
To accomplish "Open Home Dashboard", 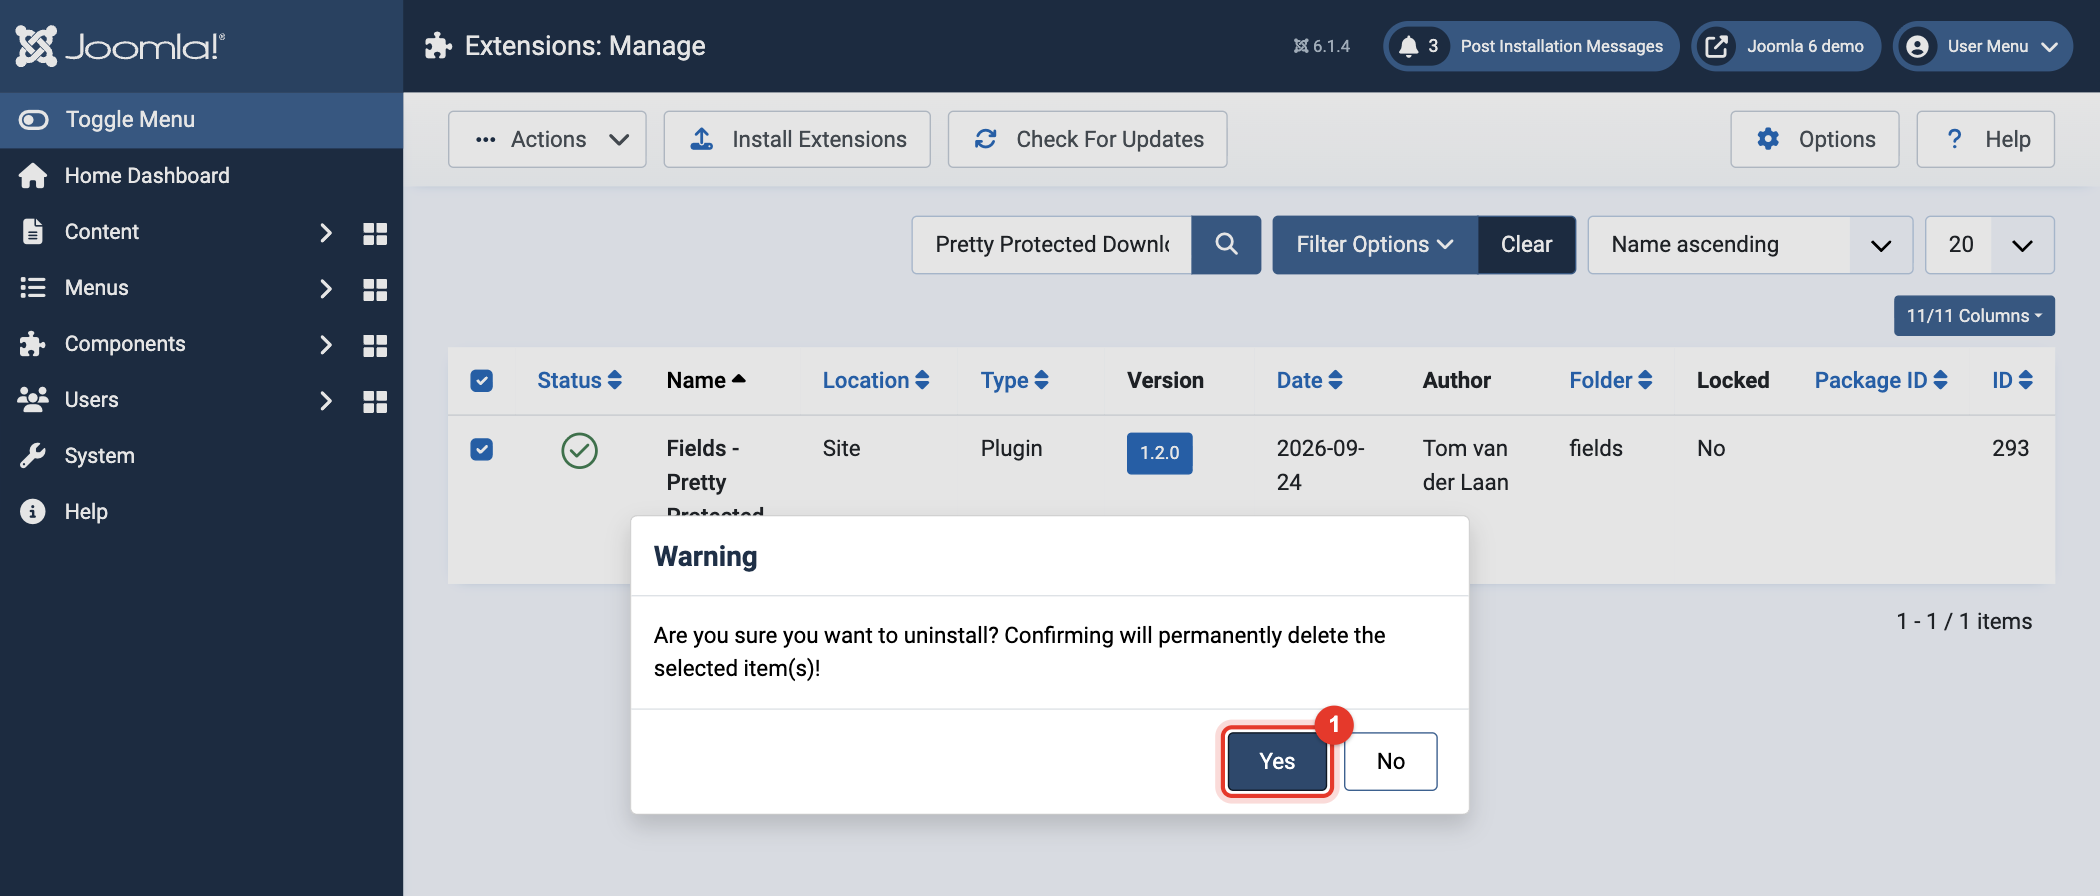I will (x=201, y=176).
